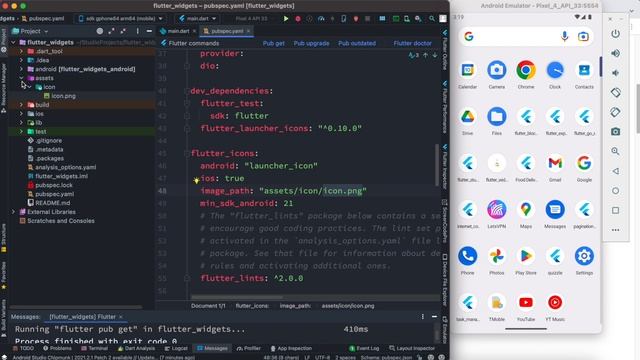Raise emulator volume with volume up icon
Image resolution: width=640 pixels, height=360 pixels.
point(616,53)
